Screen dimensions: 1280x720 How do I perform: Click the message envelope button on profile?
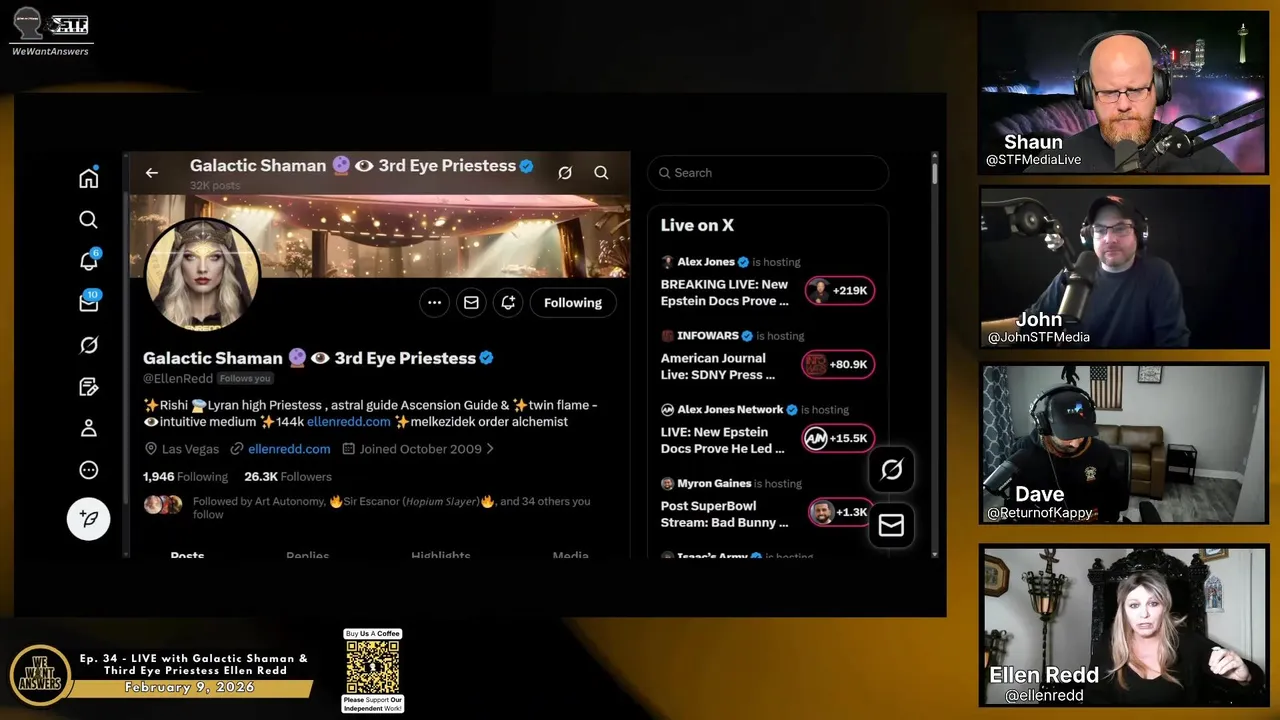coord(471,303)
